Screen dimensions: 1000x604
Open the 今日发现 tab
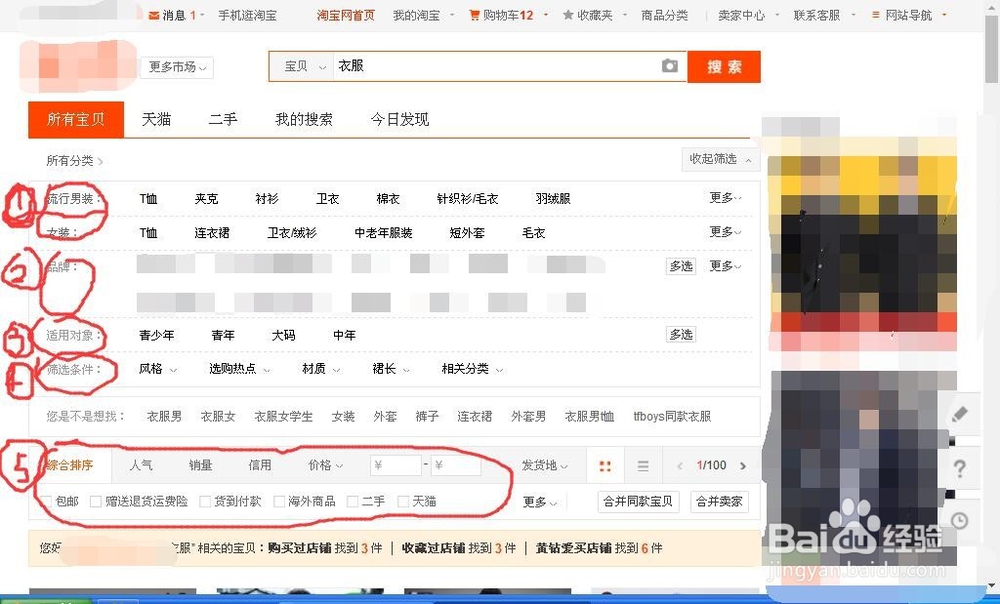coord(400,119)
